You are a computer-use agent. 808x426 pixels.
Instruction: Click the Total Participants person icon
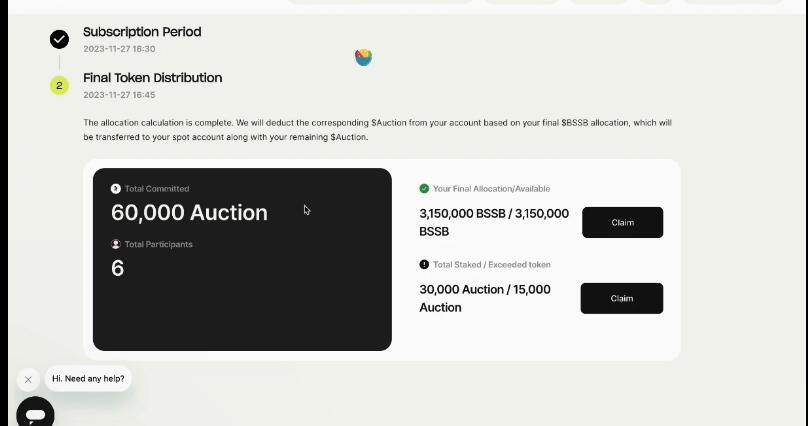coord(115,244)
